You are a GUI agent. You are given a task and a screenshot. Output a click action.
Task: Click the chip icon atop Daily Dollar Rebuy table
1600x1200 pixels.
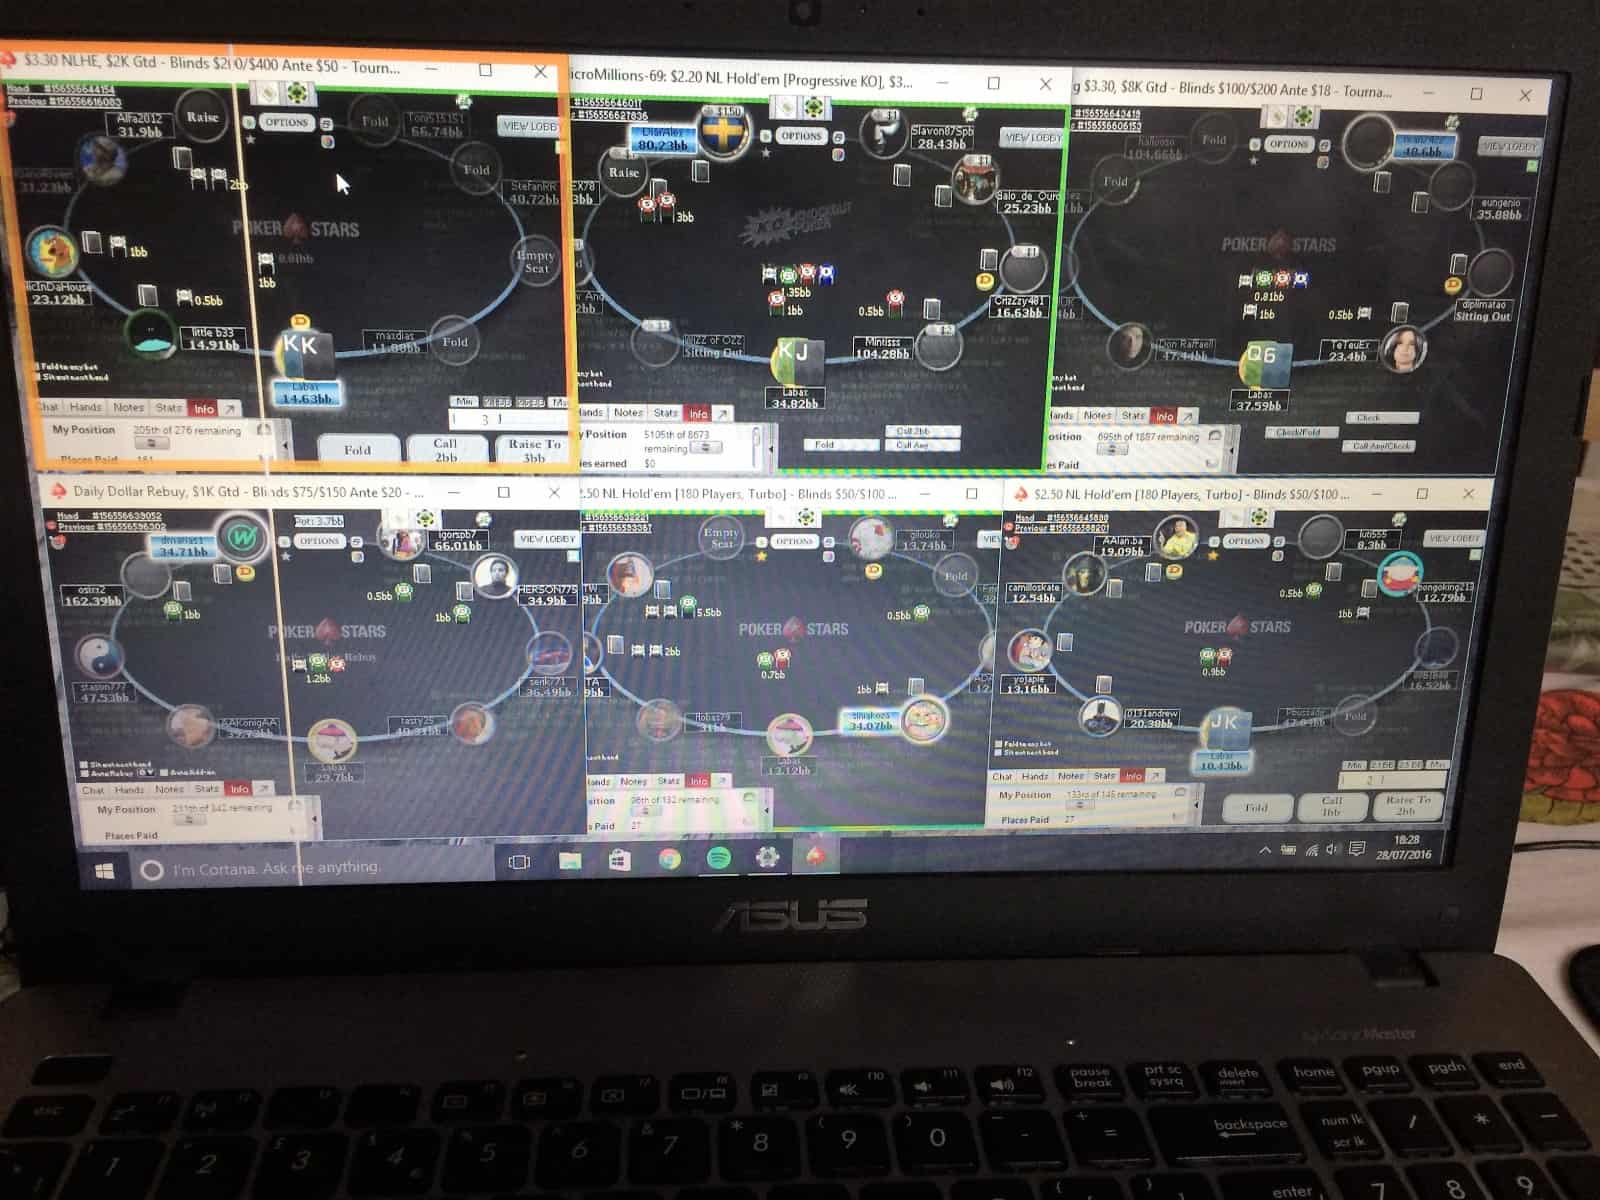point(424,519)
